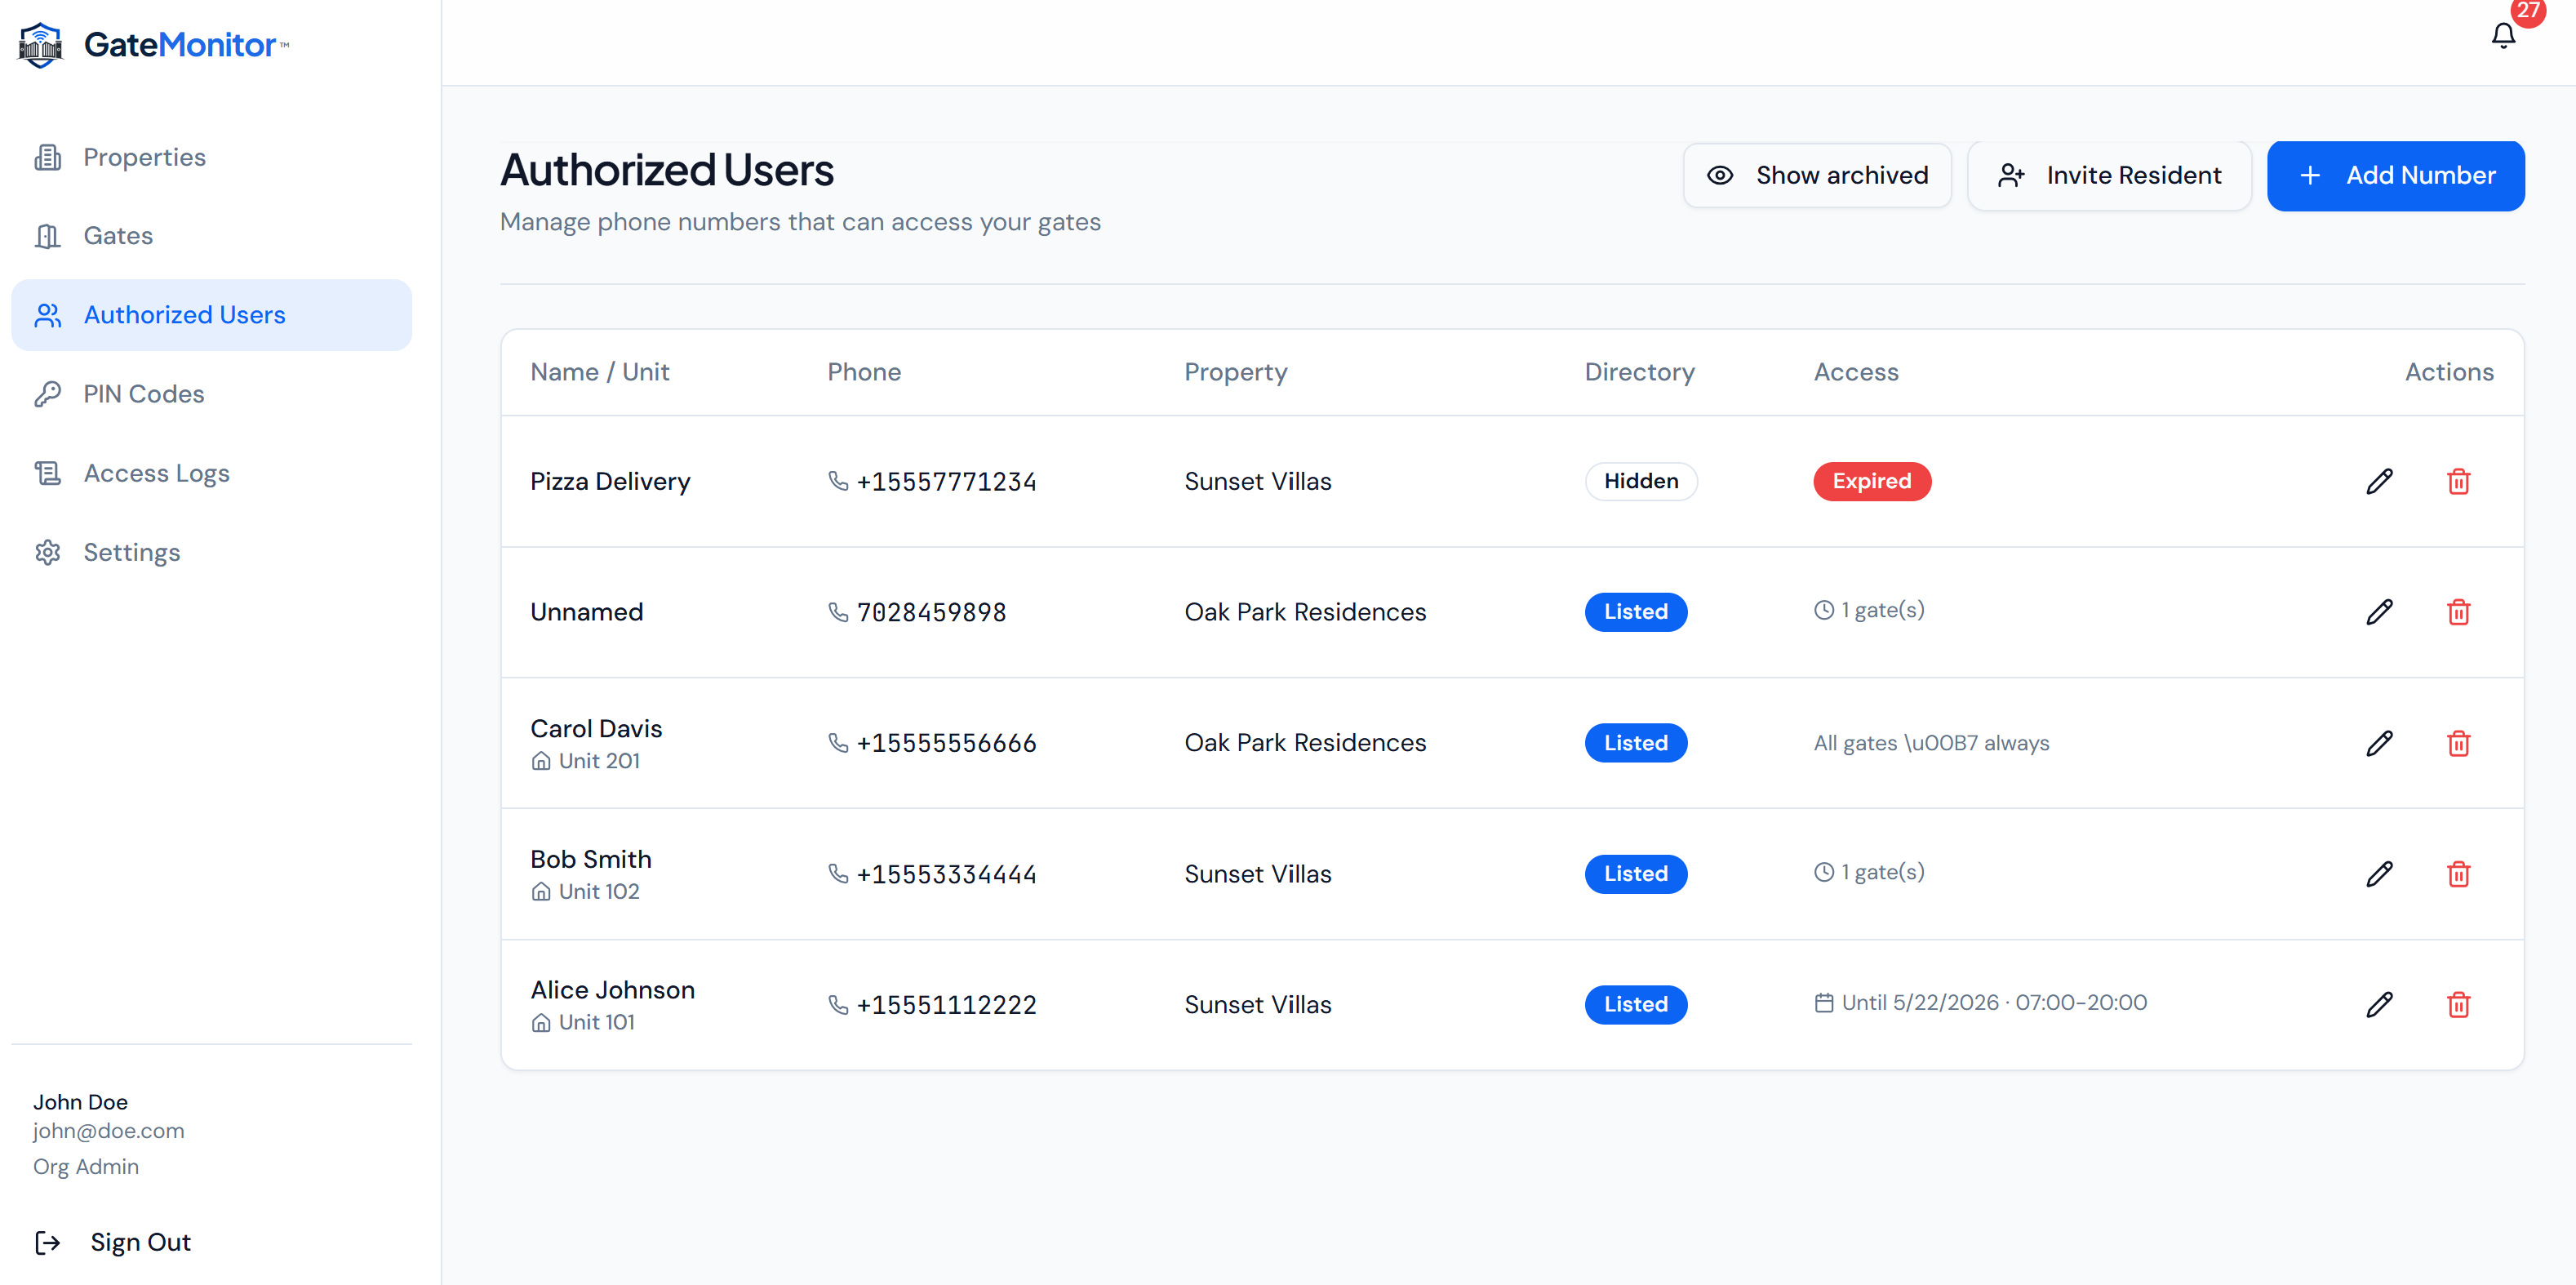Viewport: 2576px width, 1285px height.
Task: Click phone icon beside +15557771234
Action: 838,481
